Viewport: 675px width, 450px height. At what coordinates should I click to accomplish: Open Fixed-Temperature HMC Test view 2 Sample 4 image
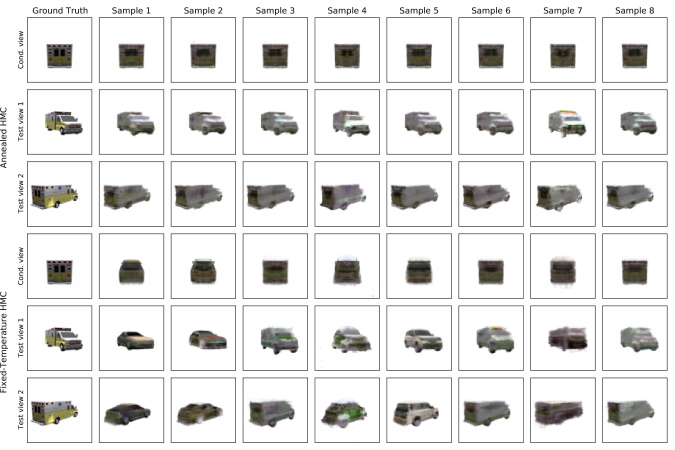point(347,410)
